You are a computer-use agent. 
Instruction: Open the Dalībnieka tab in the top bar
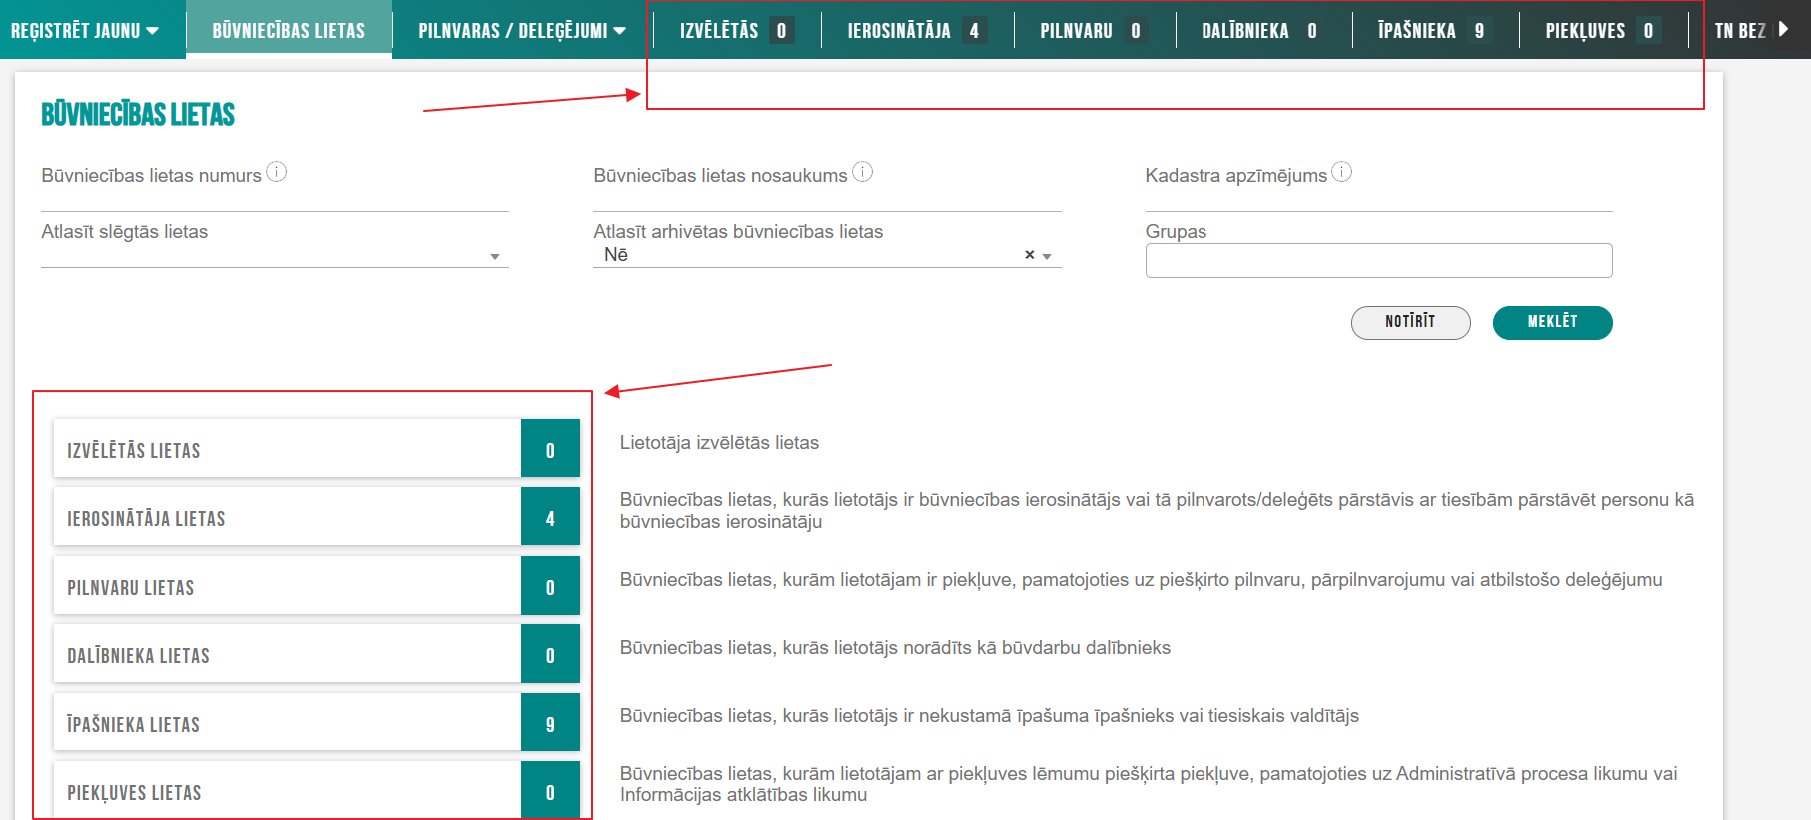tap(1262, 30)
